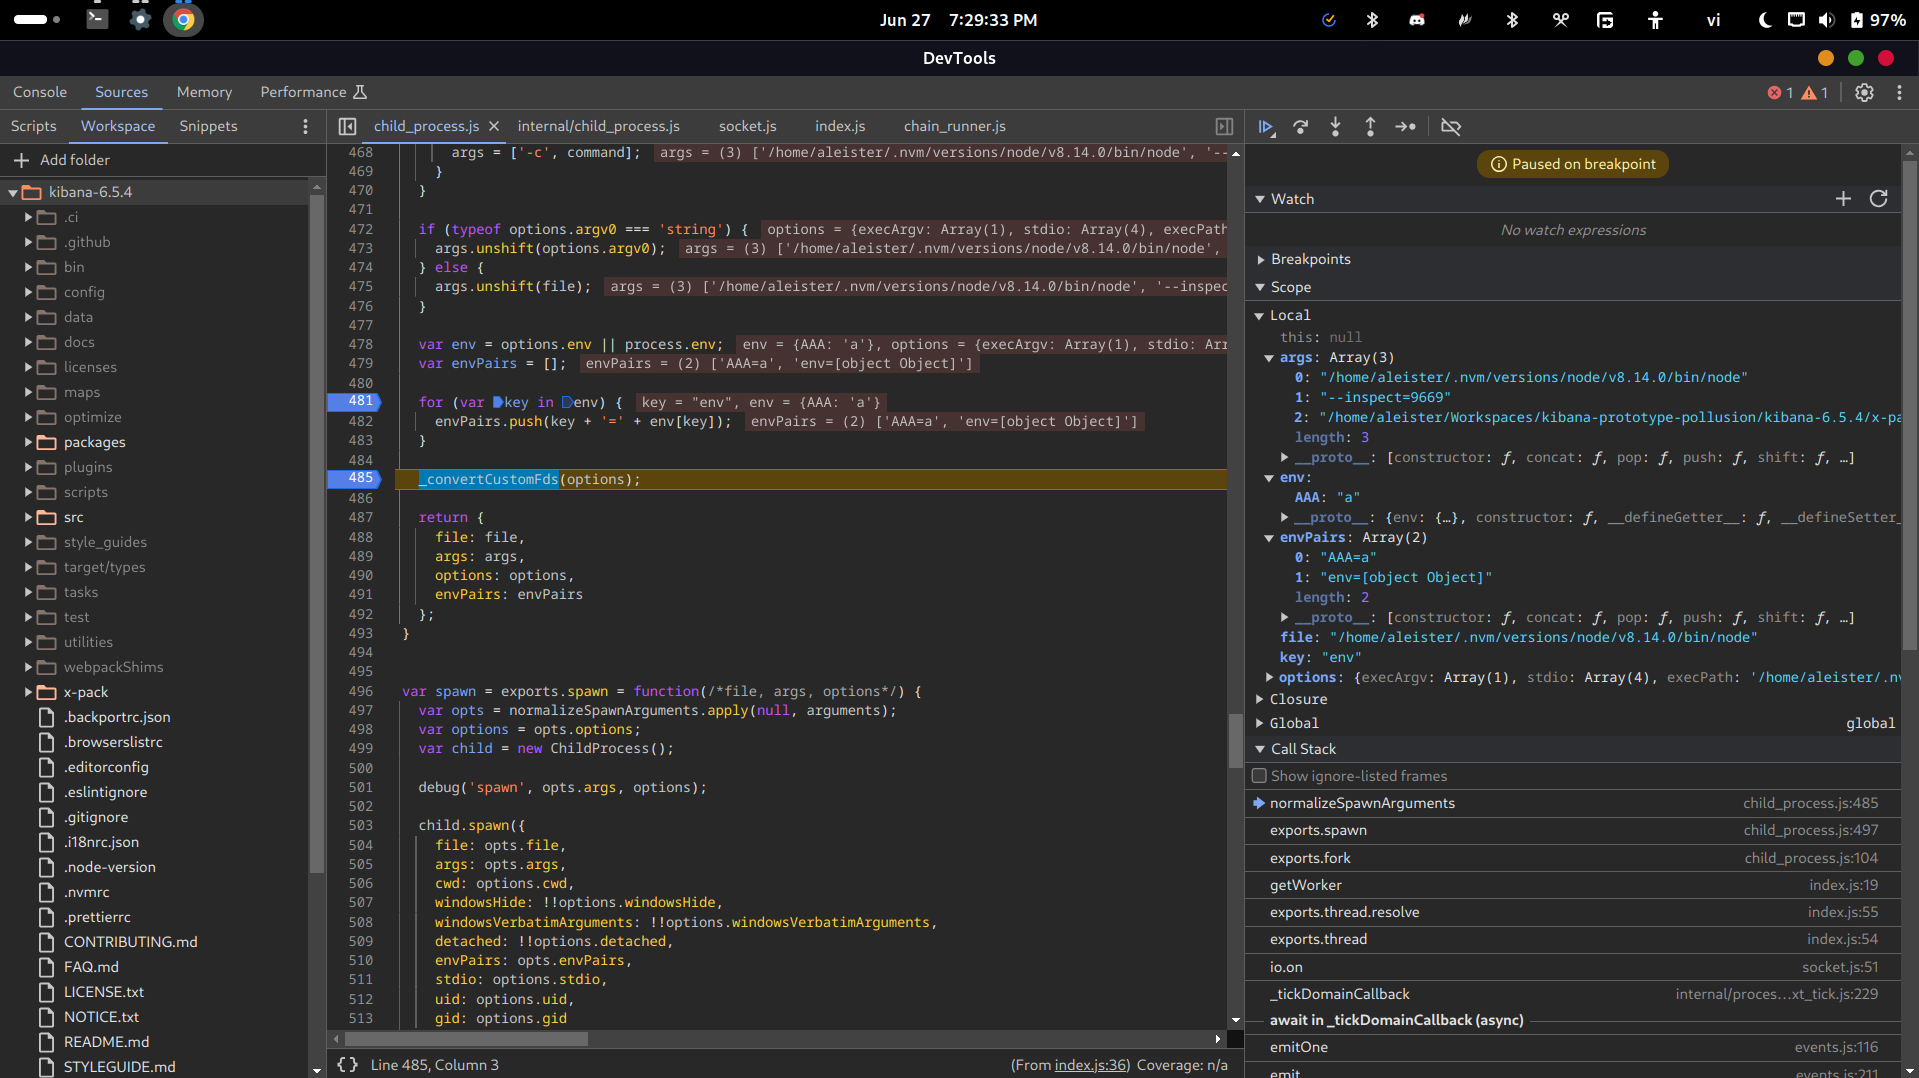Hide the debugger sidebar

click(1224, 126)
